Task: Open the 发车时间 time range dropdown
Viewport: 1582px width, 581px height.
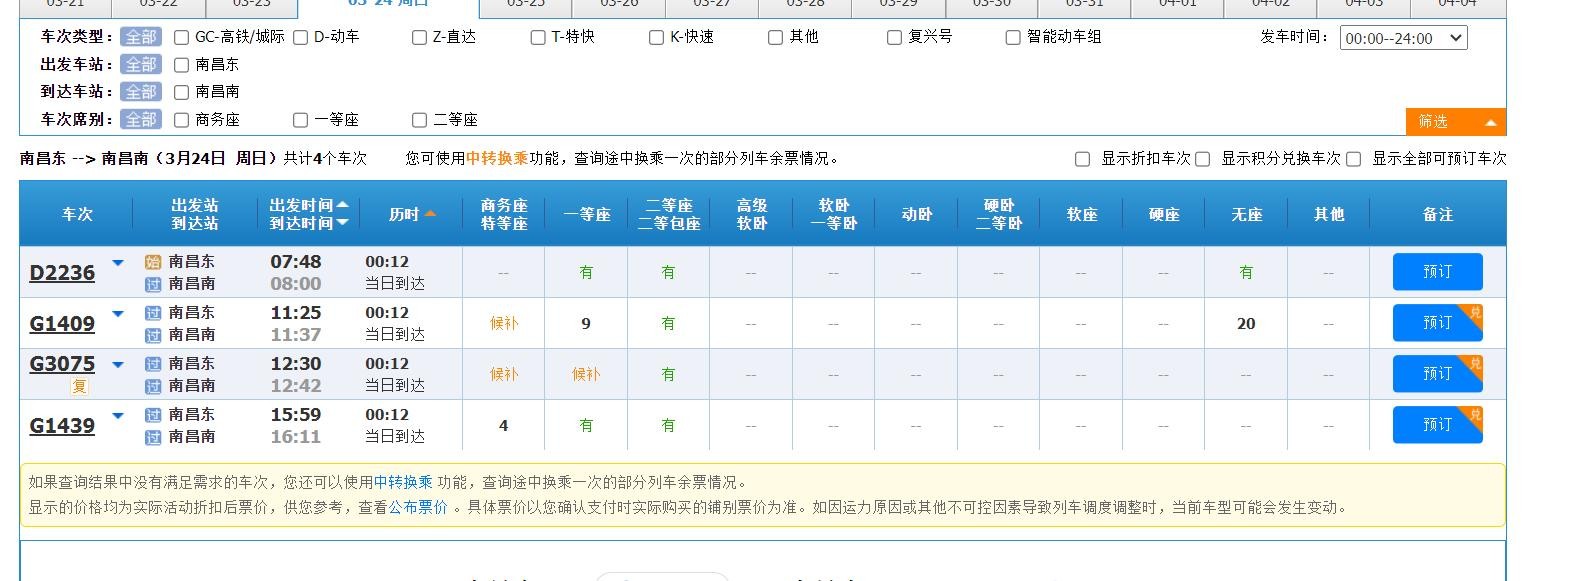Action: pyautogui.click(x=1403, y=38)
